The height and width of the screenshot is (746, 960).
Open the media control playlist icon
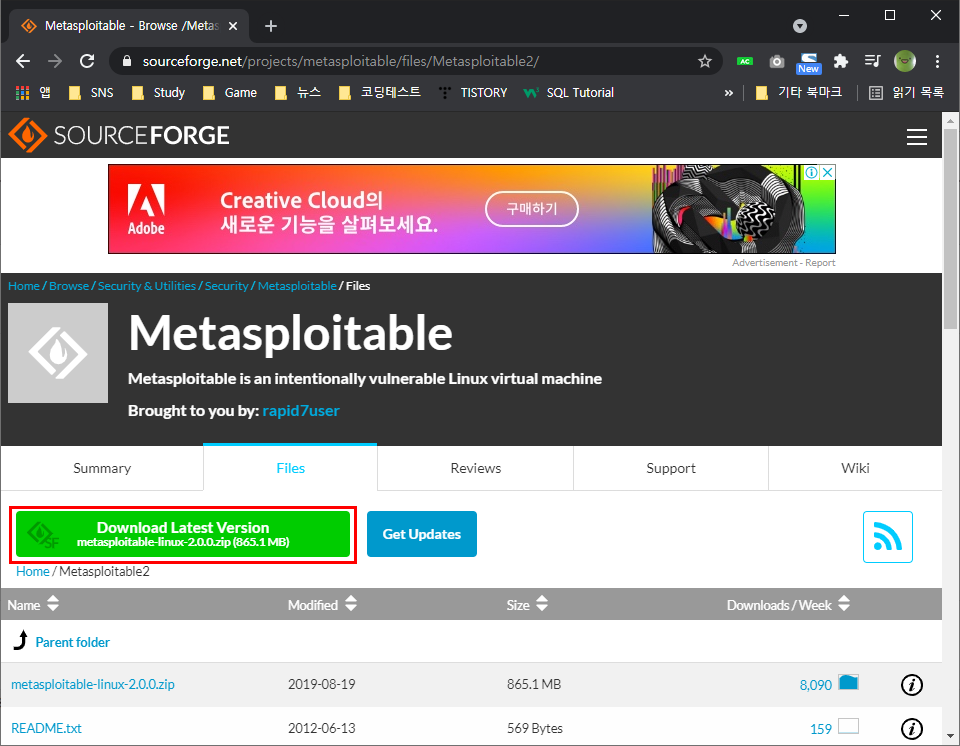pos(872,61)
